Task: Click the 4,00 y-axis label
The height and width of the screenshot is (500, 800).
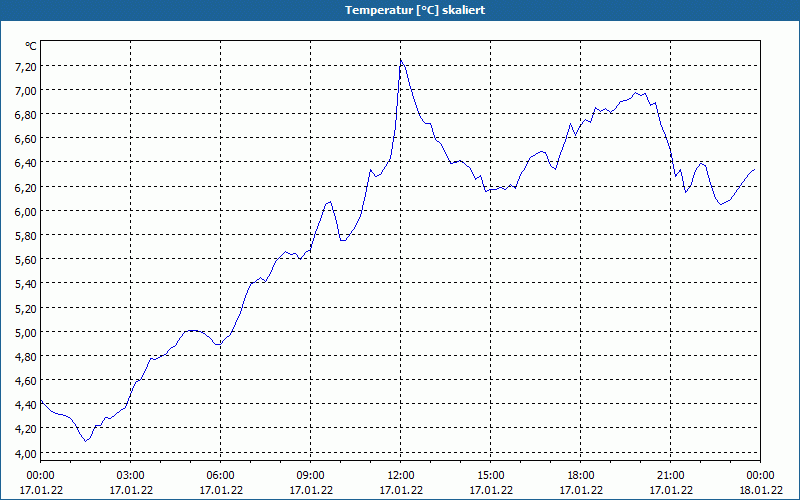Action: (26, 454)
